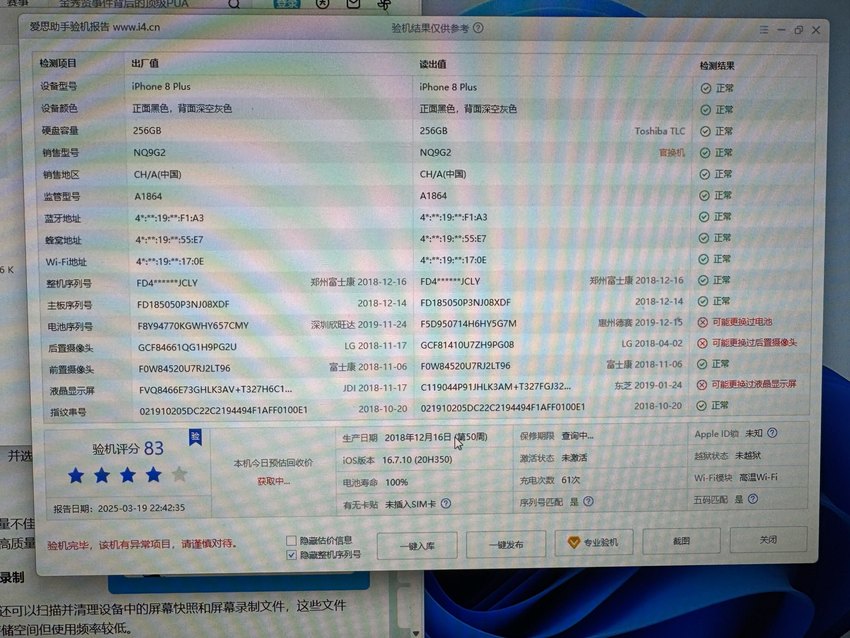Click the blue 验 badge beside the score
Viewport: 850px width, 638px height.
coord(195,437)
